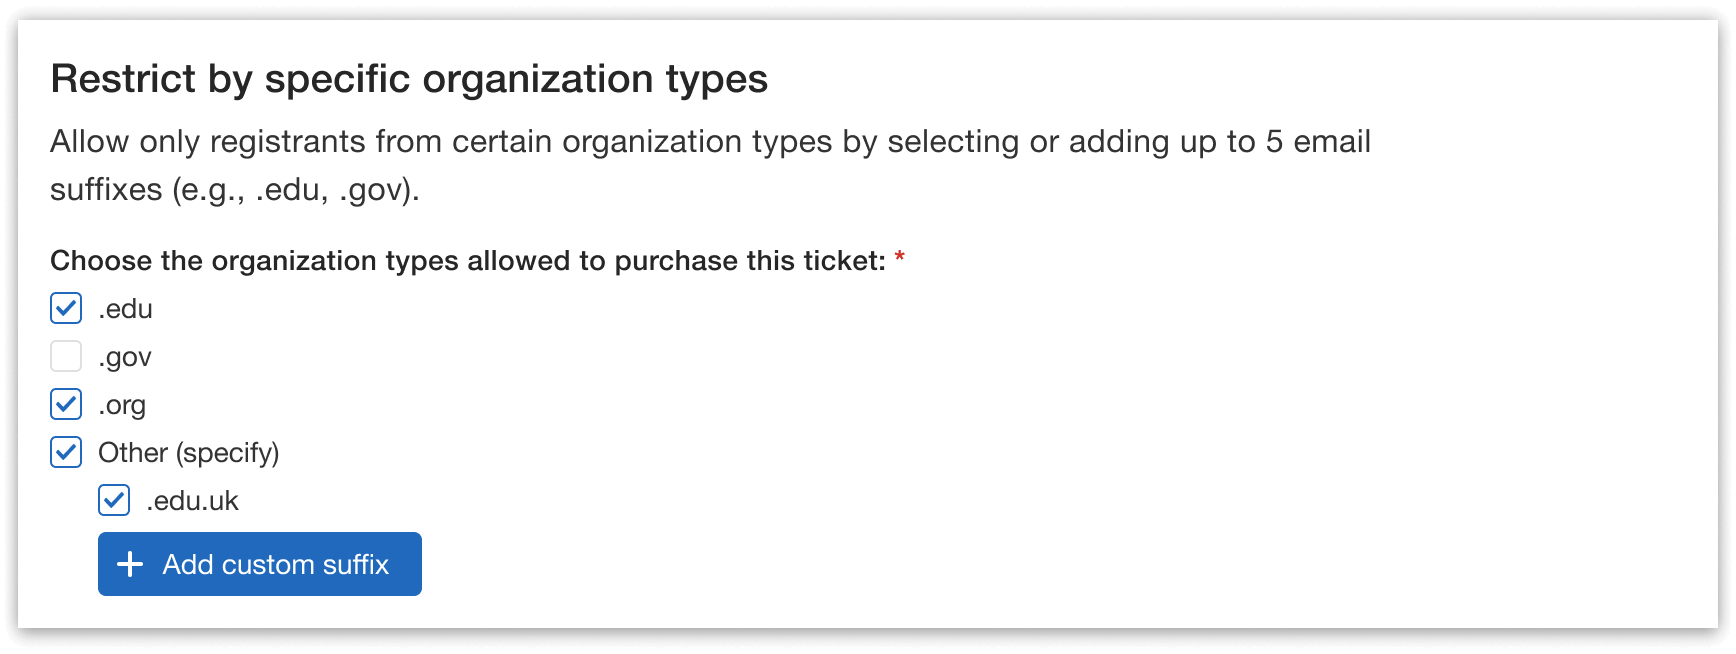Click the Other (specify) label
The height and width of the screenshot is (654, 1736).
pyautogui.click(x=189, y=452)
